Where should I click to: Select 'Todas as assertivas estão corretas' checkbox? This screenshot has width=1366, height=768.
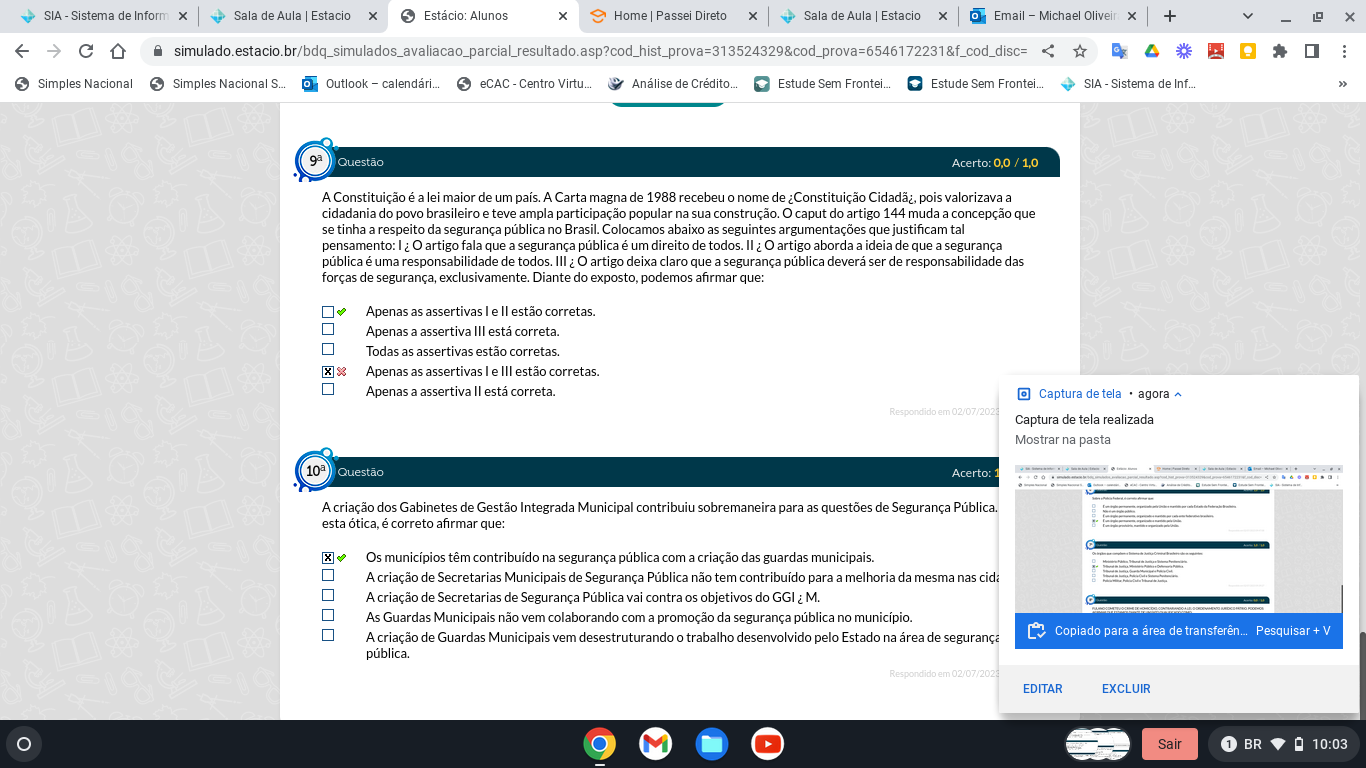(x=328, y=350)
